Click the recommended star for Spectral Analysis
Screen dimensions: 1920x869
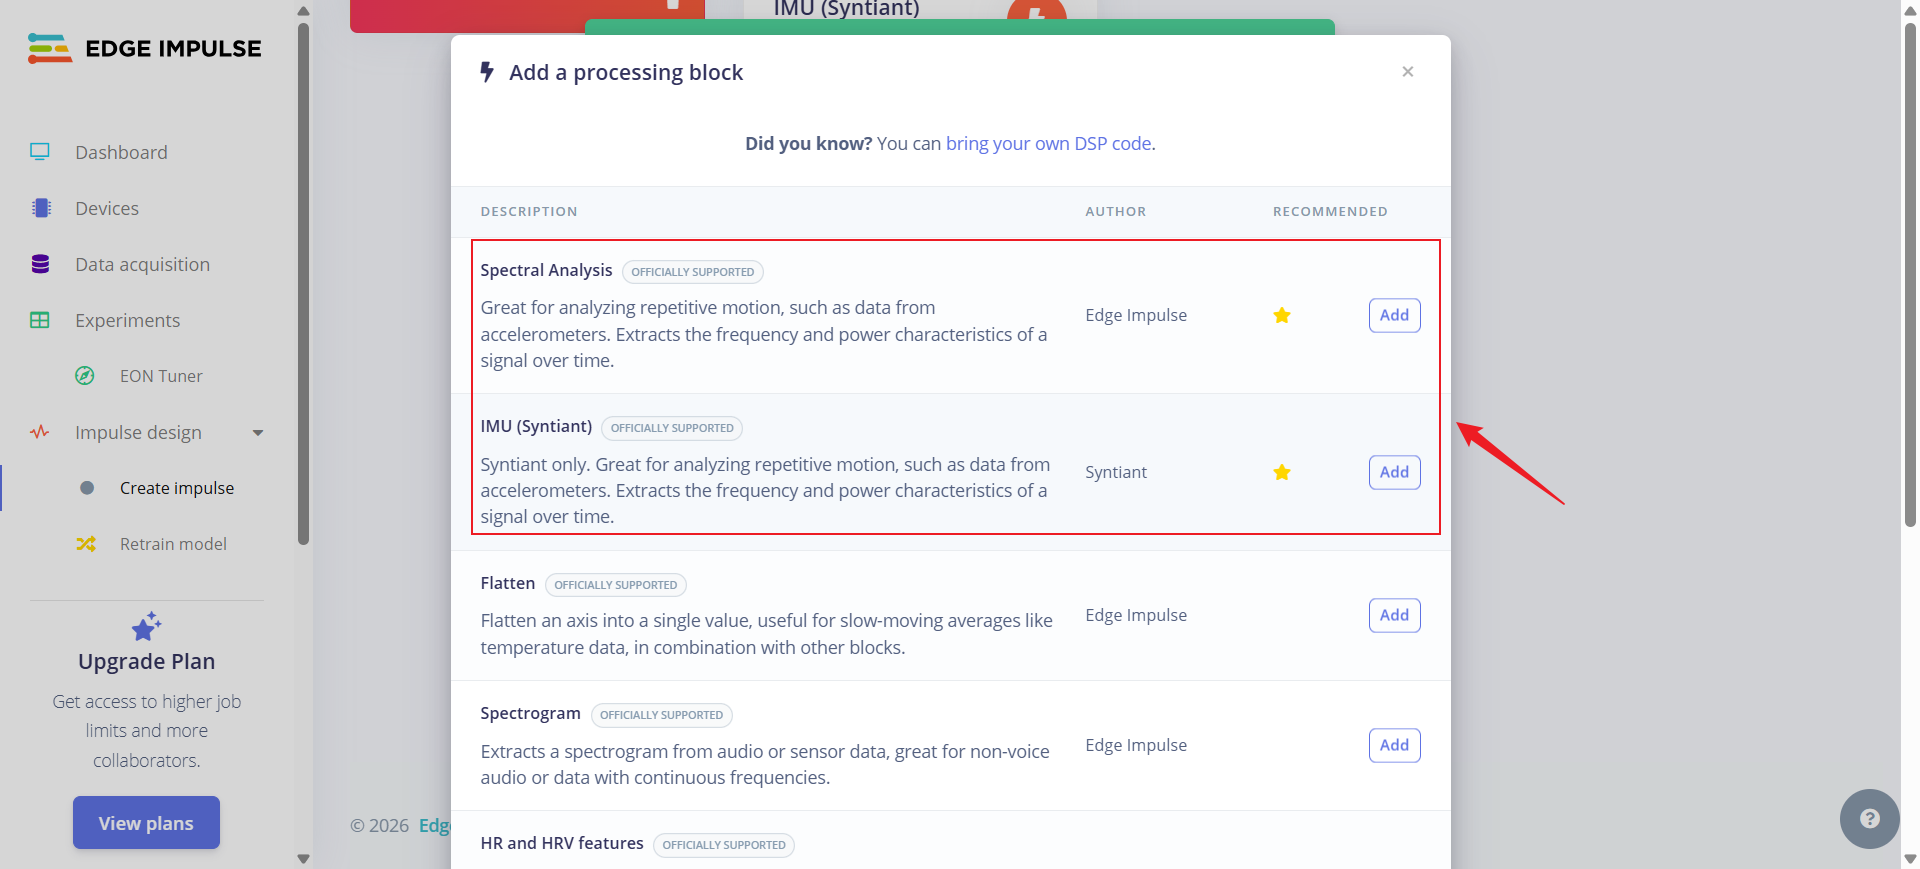point(1281,315)
